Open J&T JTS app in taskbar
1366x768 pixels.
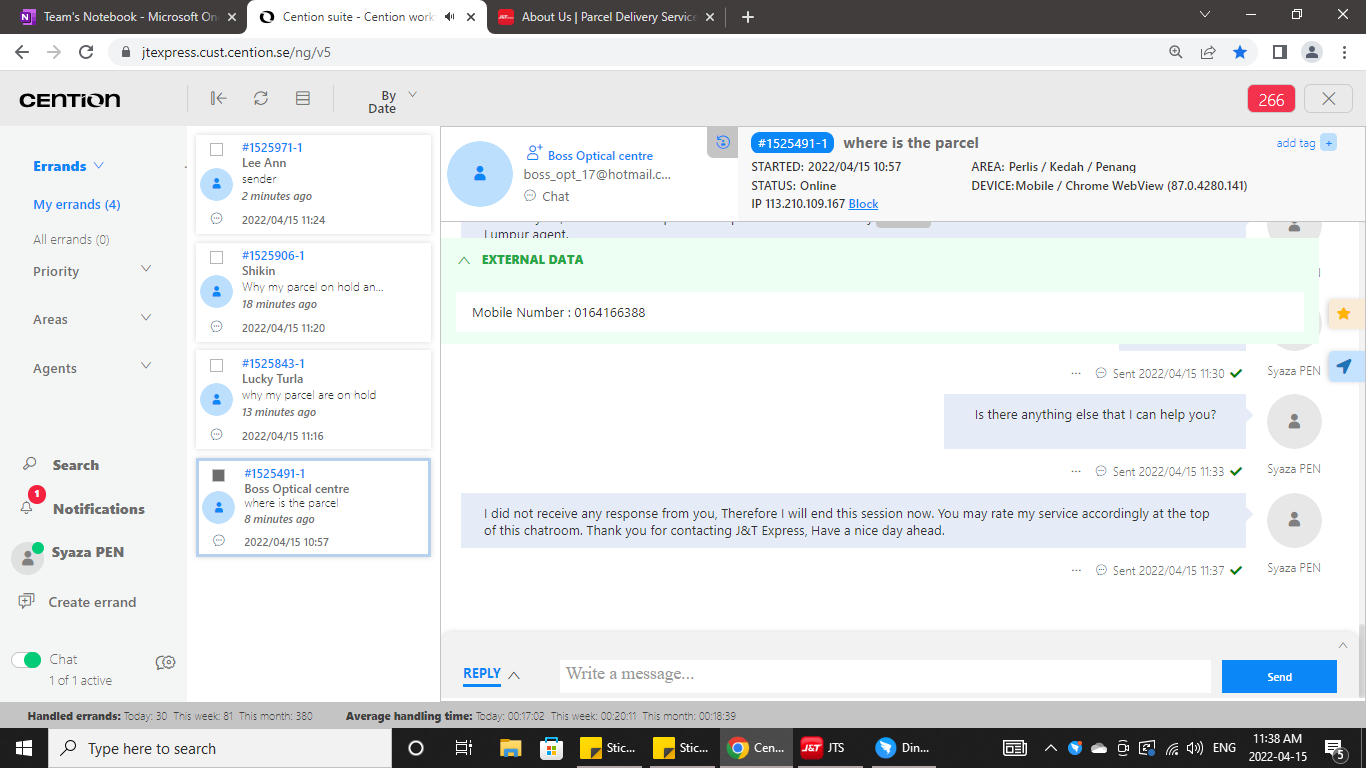pos(822,747)
